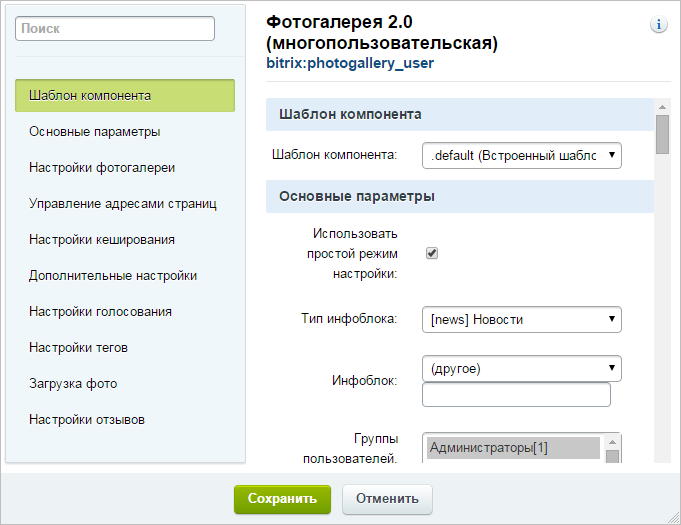Image resolution: width=681 pixels, height=525 pixels.
Task: Click the Отменить button
Action: coord(387,499)
